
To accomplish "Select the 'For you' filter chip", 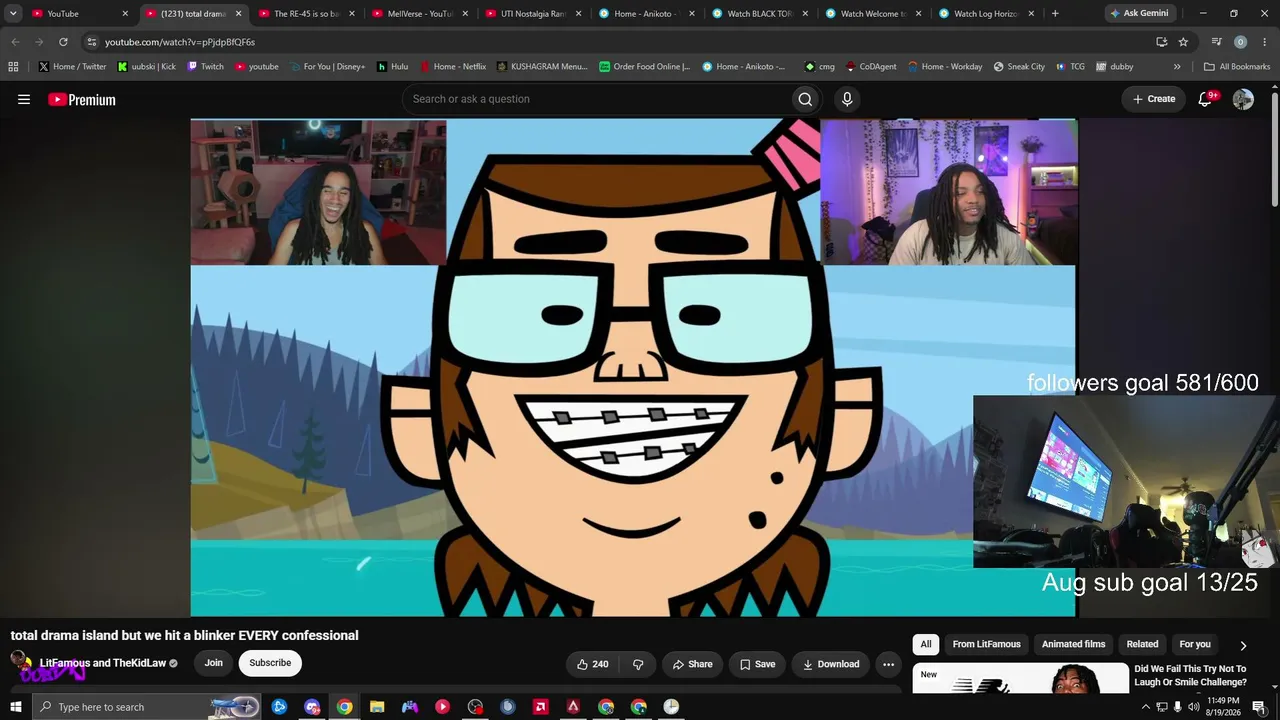I will [x=1195, y=645].
